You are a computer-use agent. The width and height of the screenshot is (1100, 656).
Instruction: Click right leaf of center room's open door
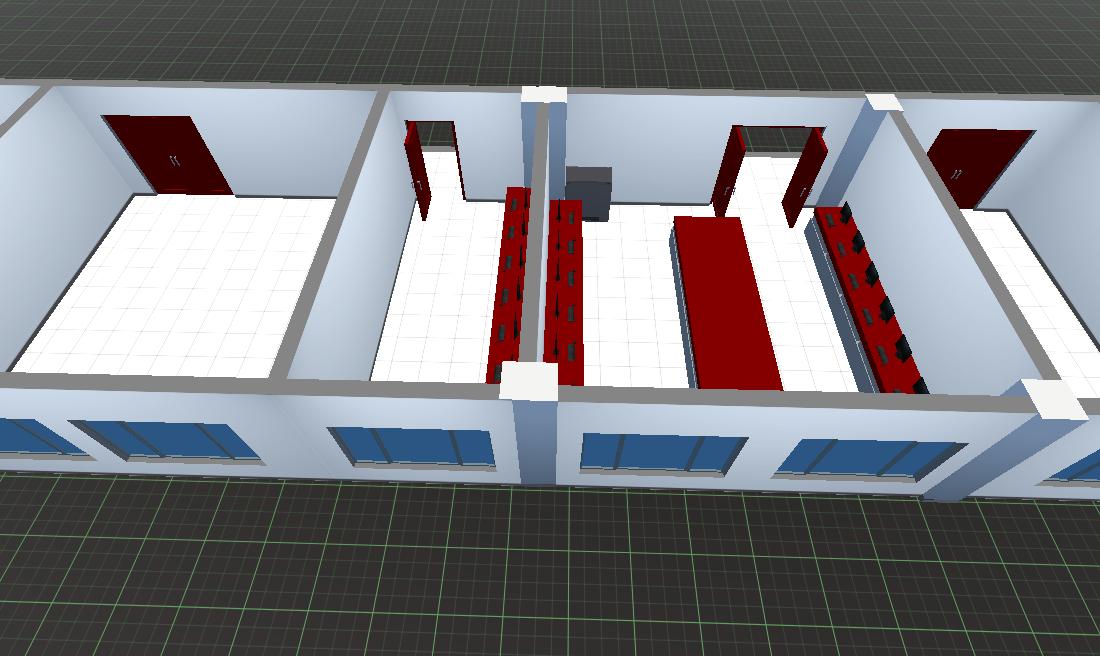pyautogui.click(x=806, y=175)
